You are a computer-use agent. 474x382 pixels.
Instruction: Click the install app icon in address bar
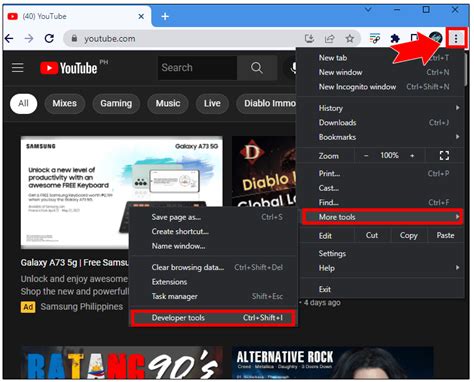tap(309, 39)
